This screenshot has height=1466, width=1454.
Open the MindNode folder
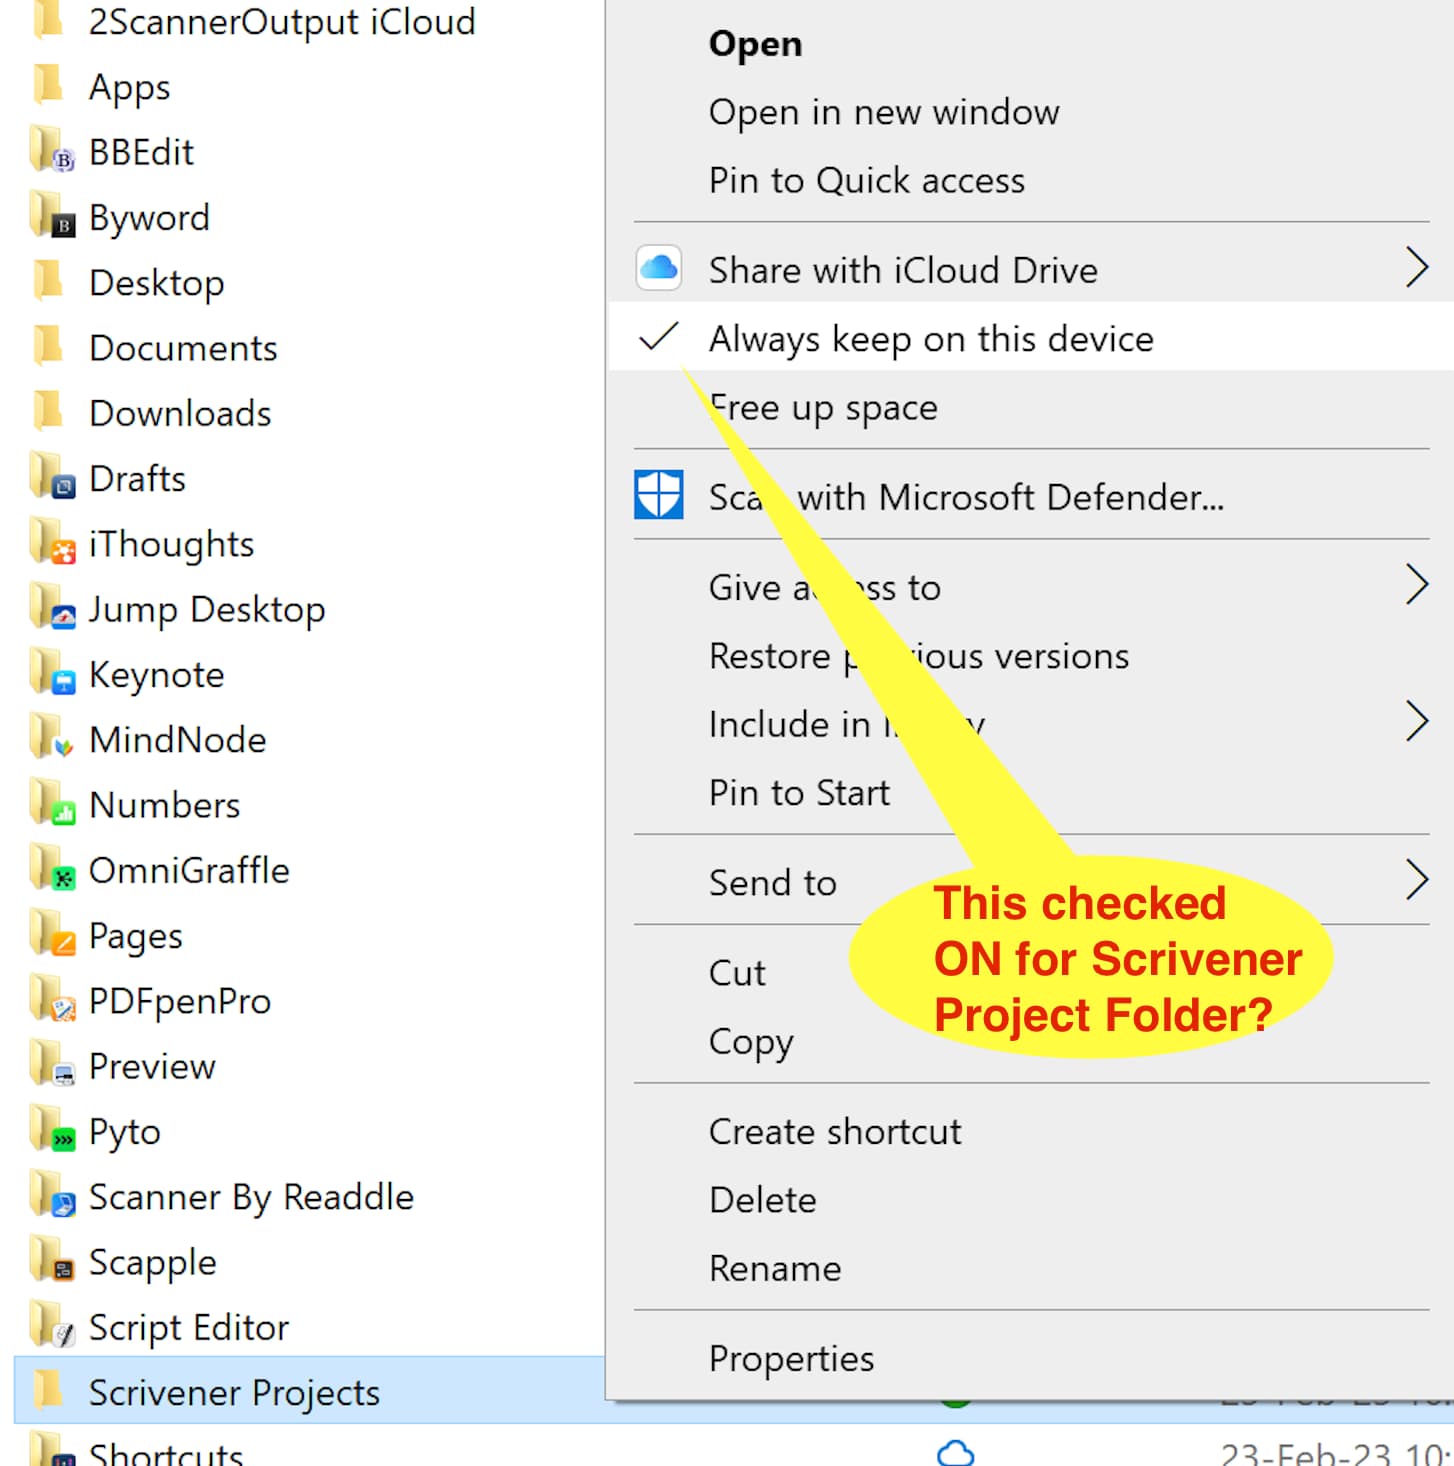177,740
